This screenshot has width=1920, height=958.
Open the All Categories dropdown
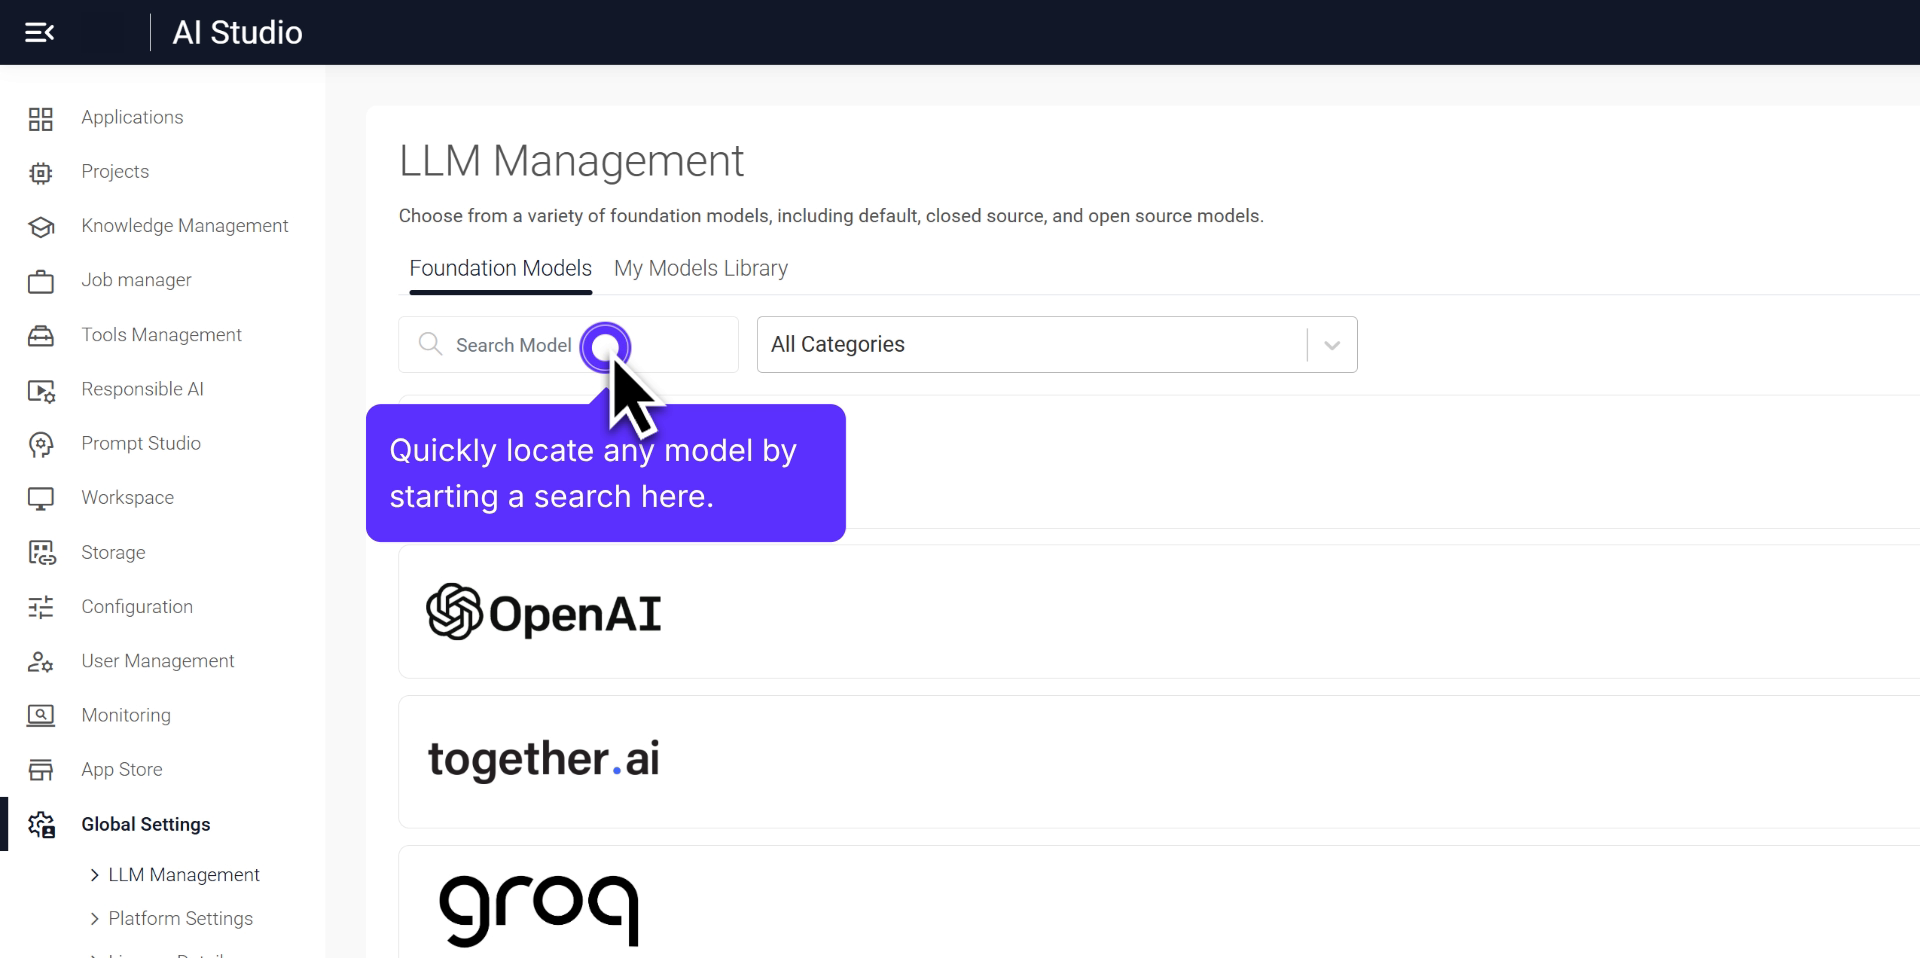tap(1056, 345)
